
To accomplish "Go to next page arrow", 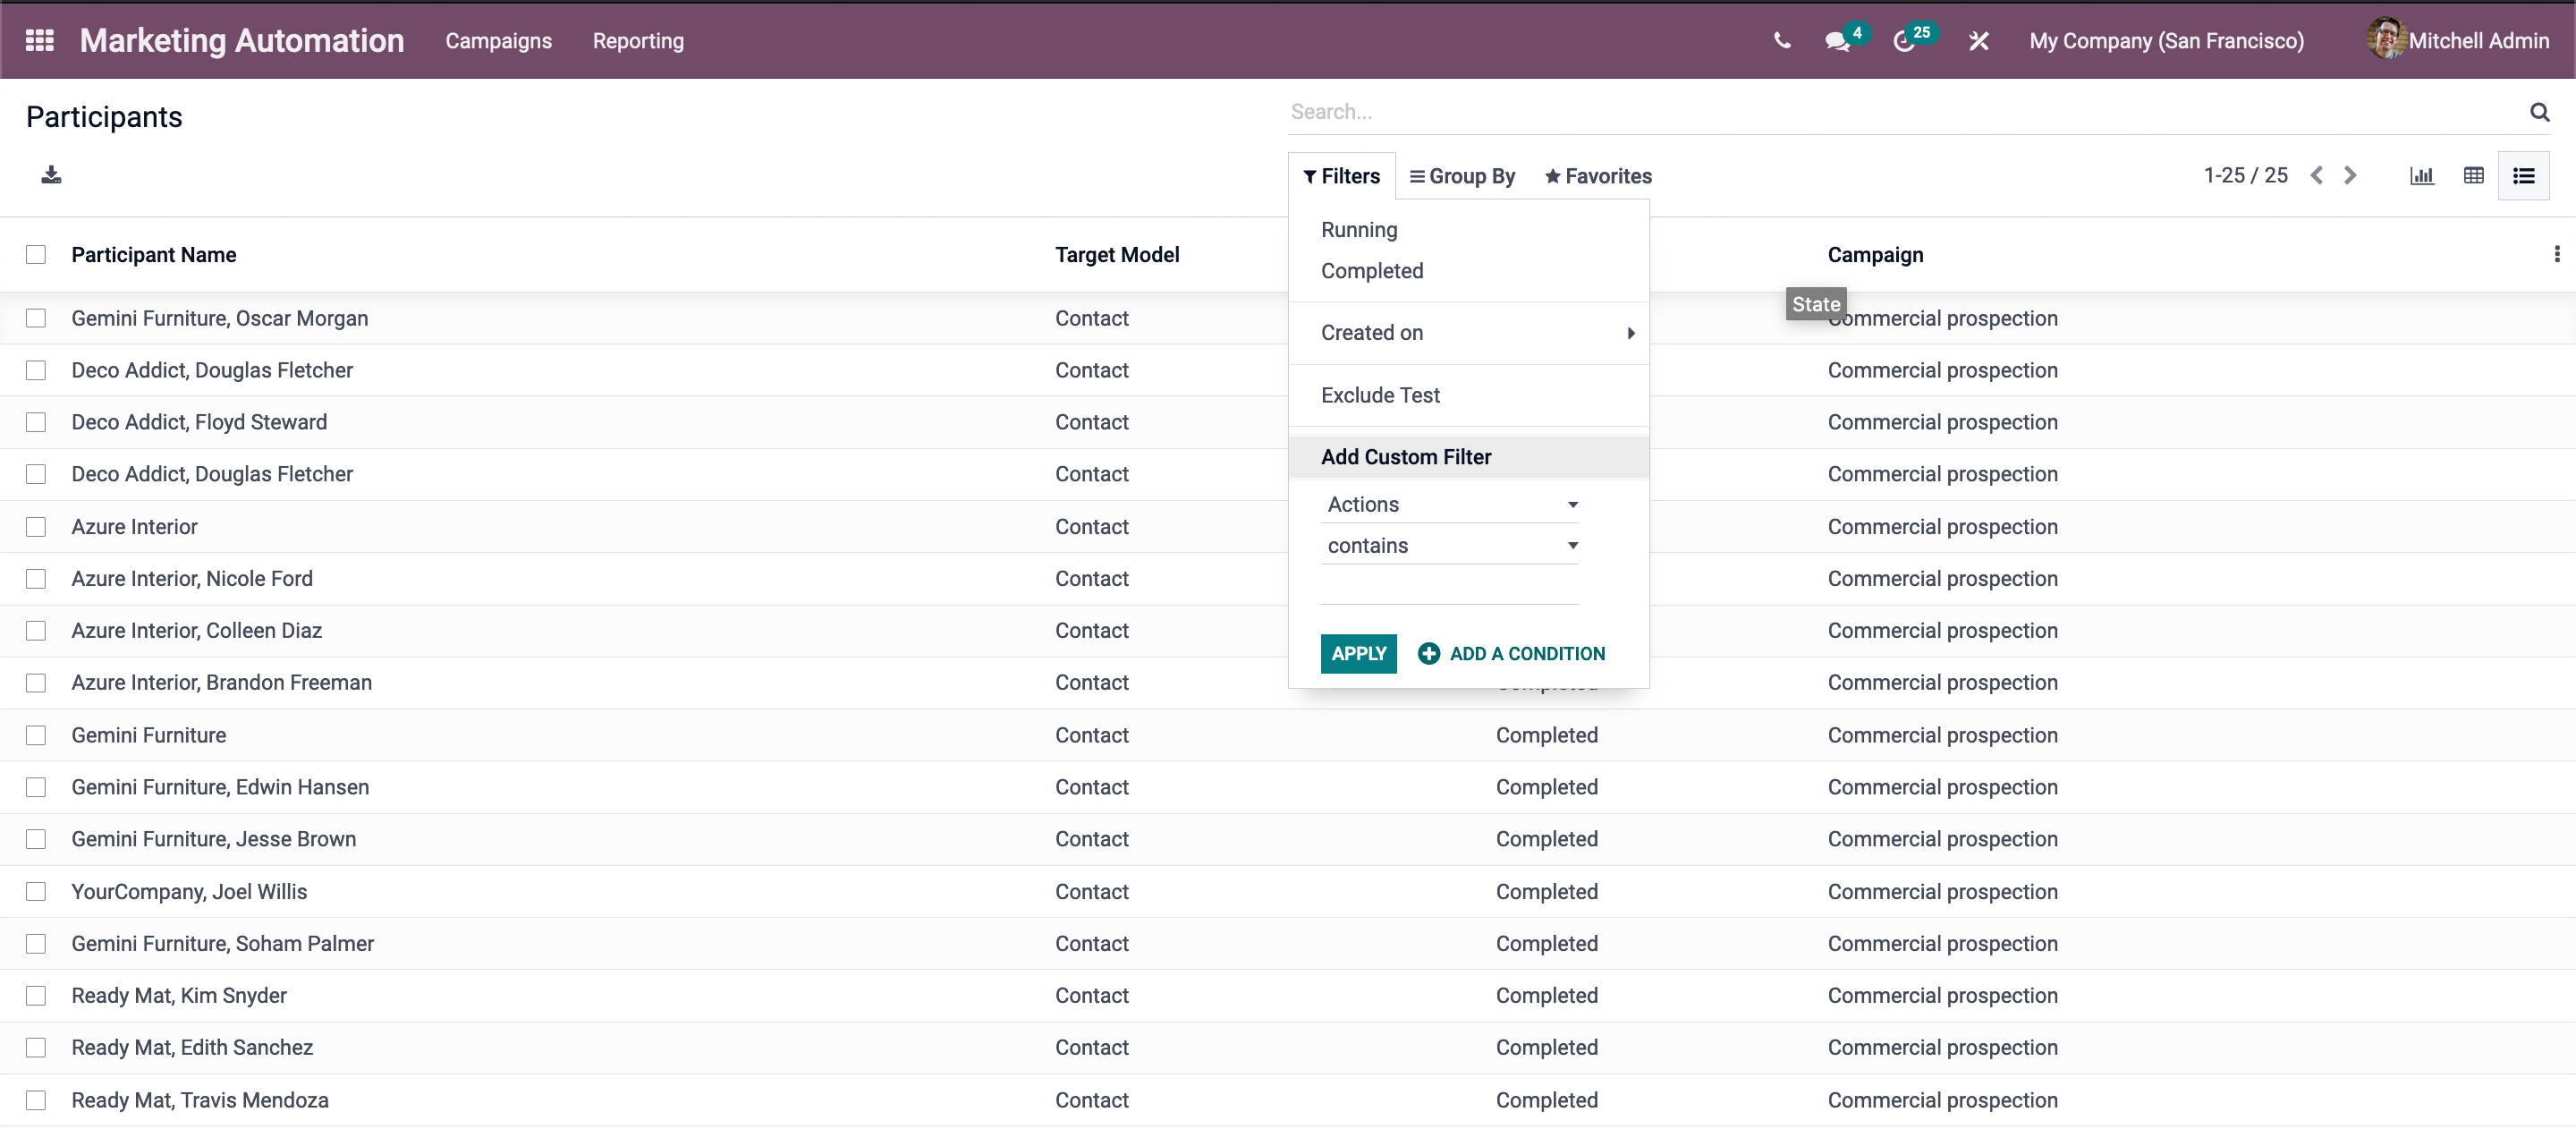I will click(2350, 175).
